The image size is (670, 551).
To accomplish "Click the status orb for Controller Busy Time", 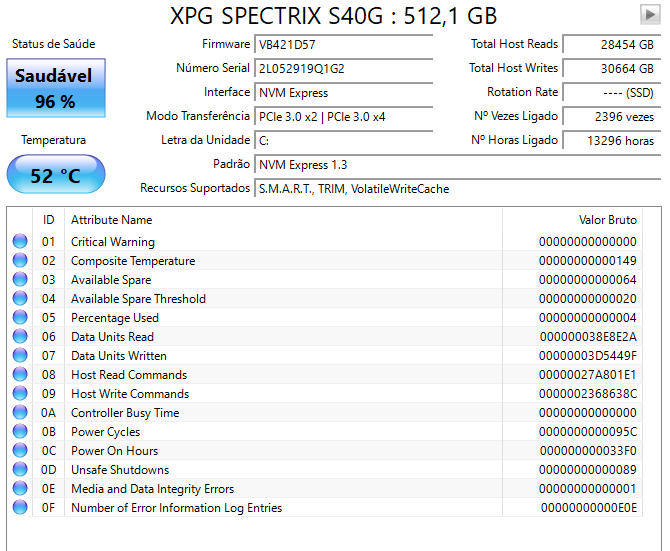I will [20, 412].
